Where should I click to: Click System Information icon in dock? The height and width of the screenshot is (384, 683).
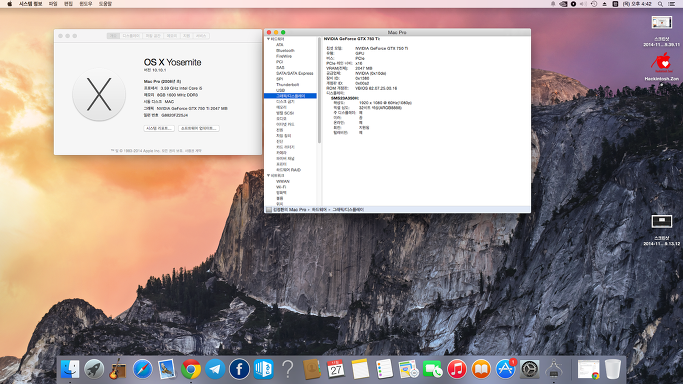[x=554, y=369]
